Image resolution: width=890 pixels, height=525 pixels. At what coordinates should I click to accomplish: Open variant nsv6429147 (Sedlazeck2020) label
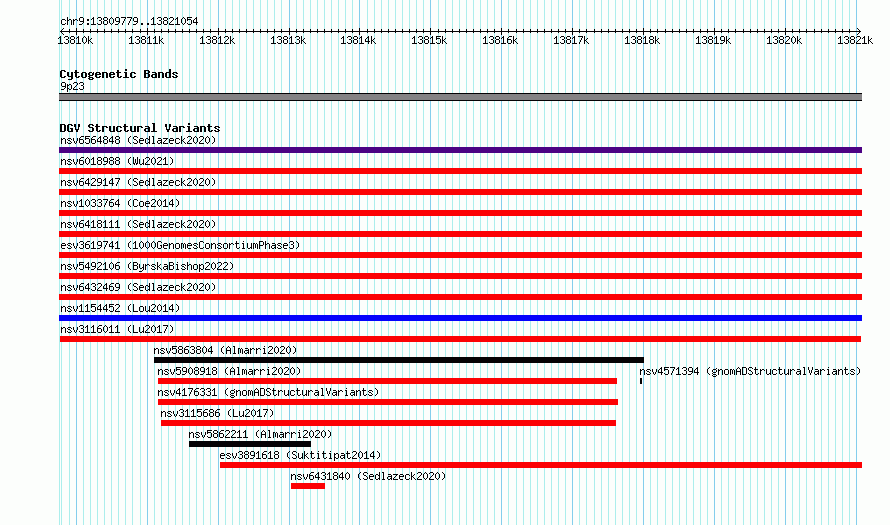click(x=138, y=182)
